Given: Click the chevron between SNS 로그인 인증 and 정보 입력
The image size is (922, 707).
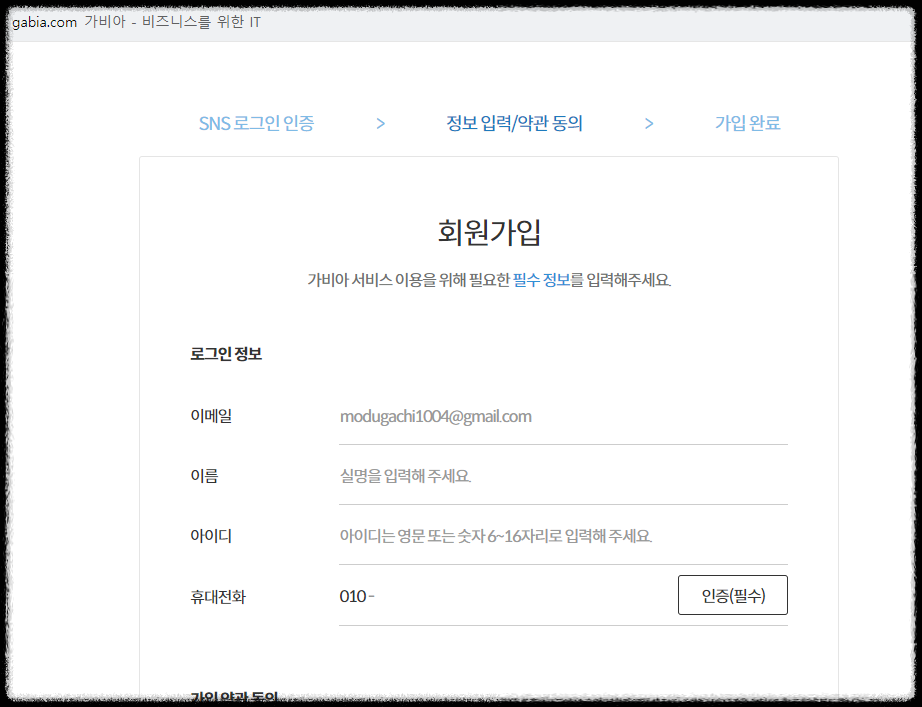Looking at the screenshot, I should (380, 123).
